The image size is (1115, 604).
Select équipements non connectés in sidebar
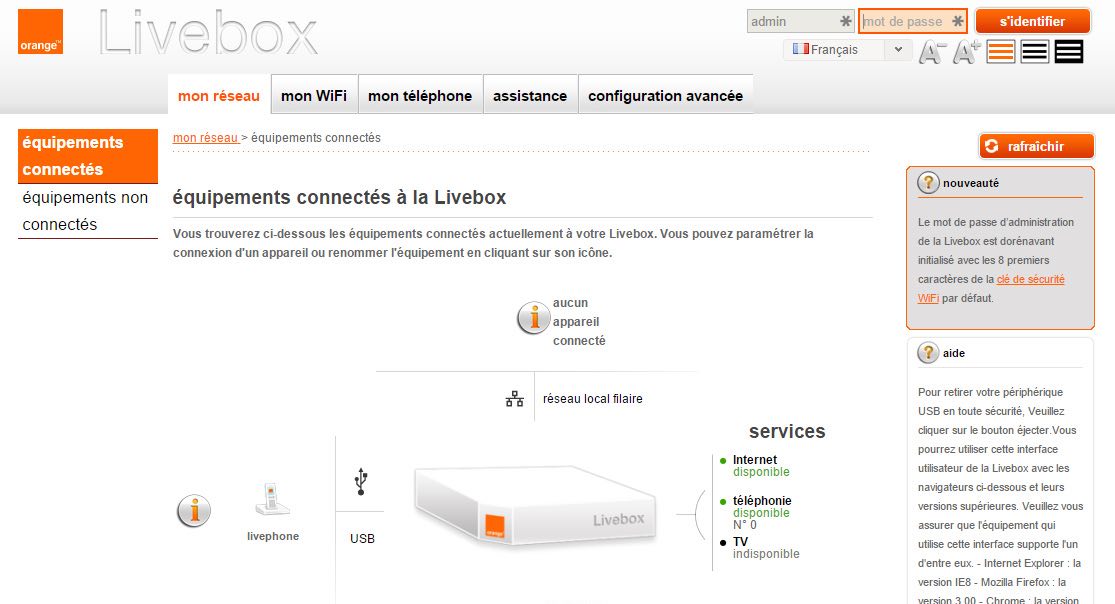(x=87, y=211)
